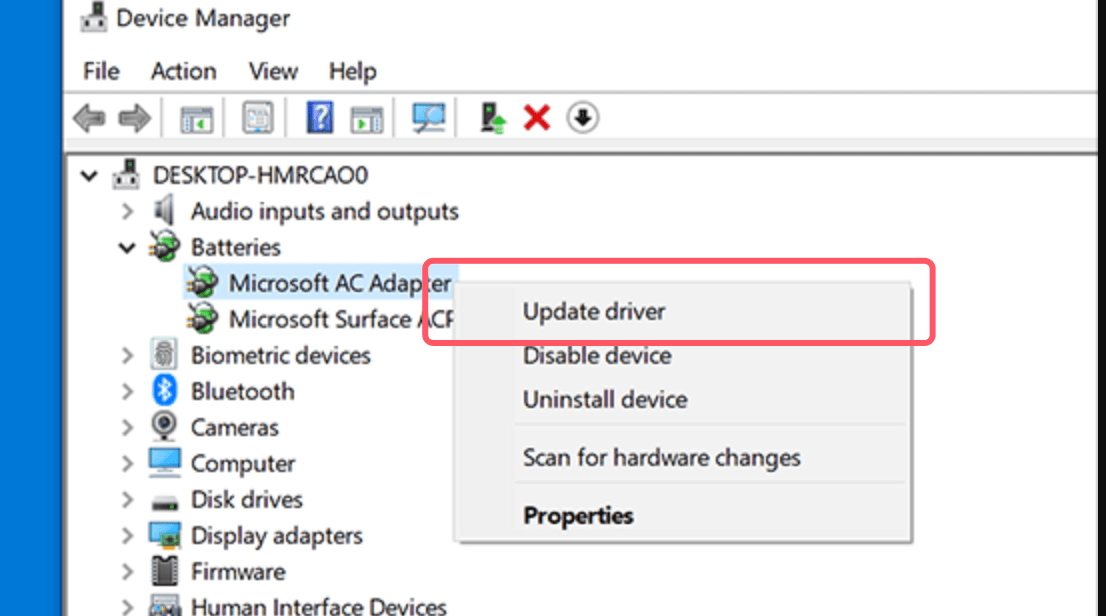Screen dimensions: 1106x616
Task: Select Update driver from the context menu
Action: pos(594,311)
